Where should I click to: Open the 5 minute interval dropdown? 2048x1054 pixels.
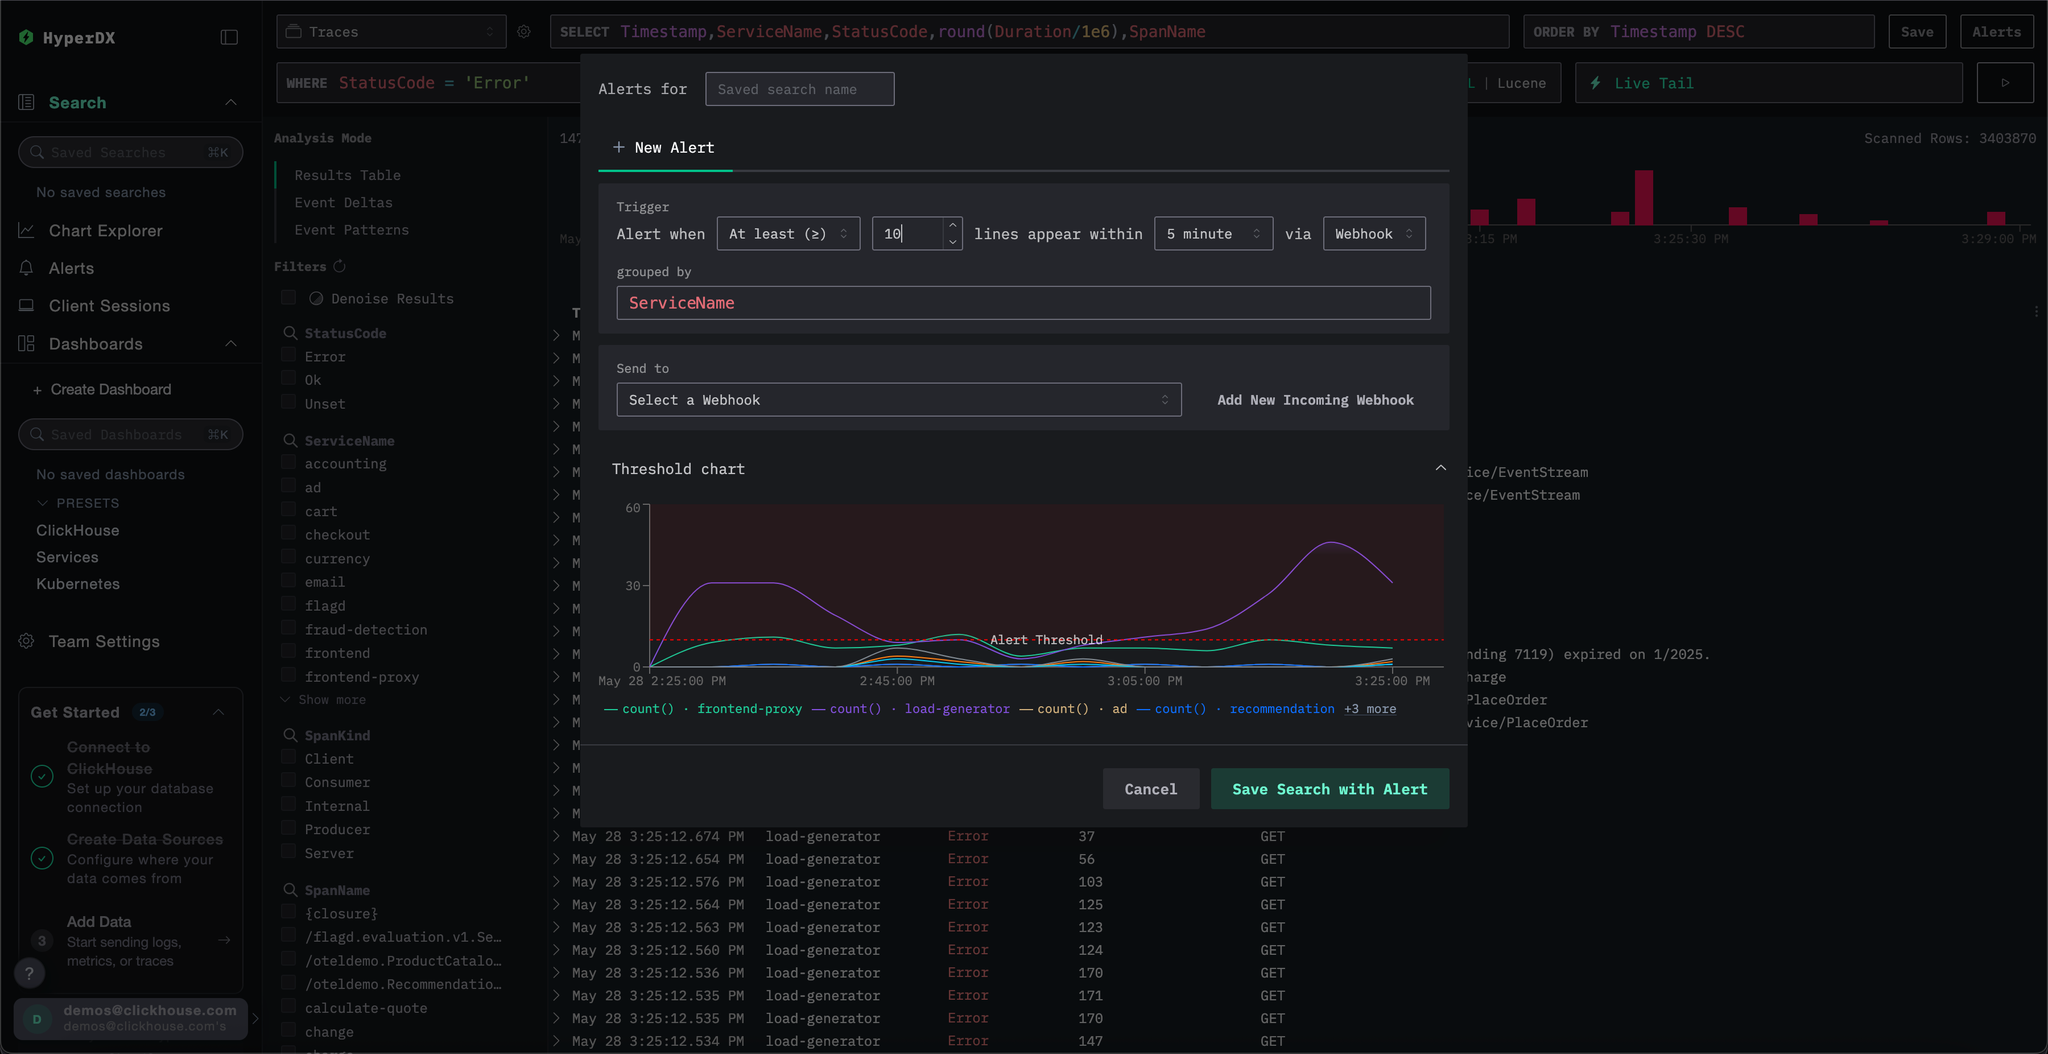click(1213, 233)
